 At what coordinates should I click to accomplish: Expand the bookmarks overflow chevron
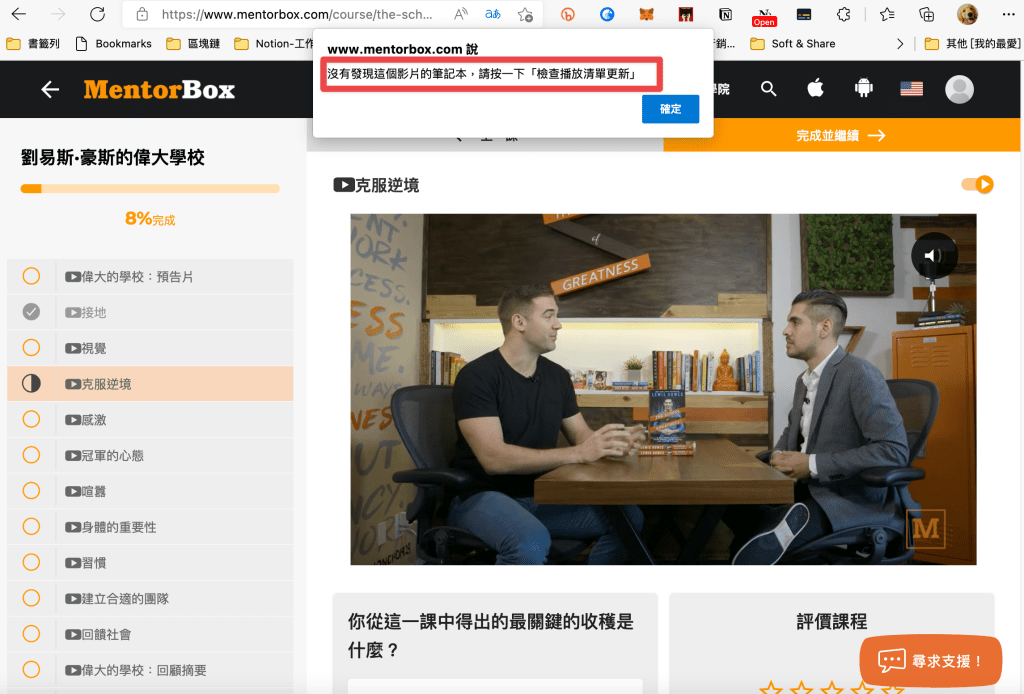coord(900,44)
